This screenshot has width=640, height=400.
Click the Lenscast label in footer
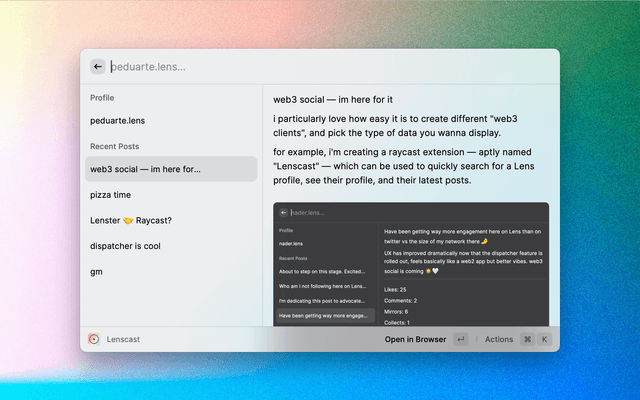(x=123, y=339)
